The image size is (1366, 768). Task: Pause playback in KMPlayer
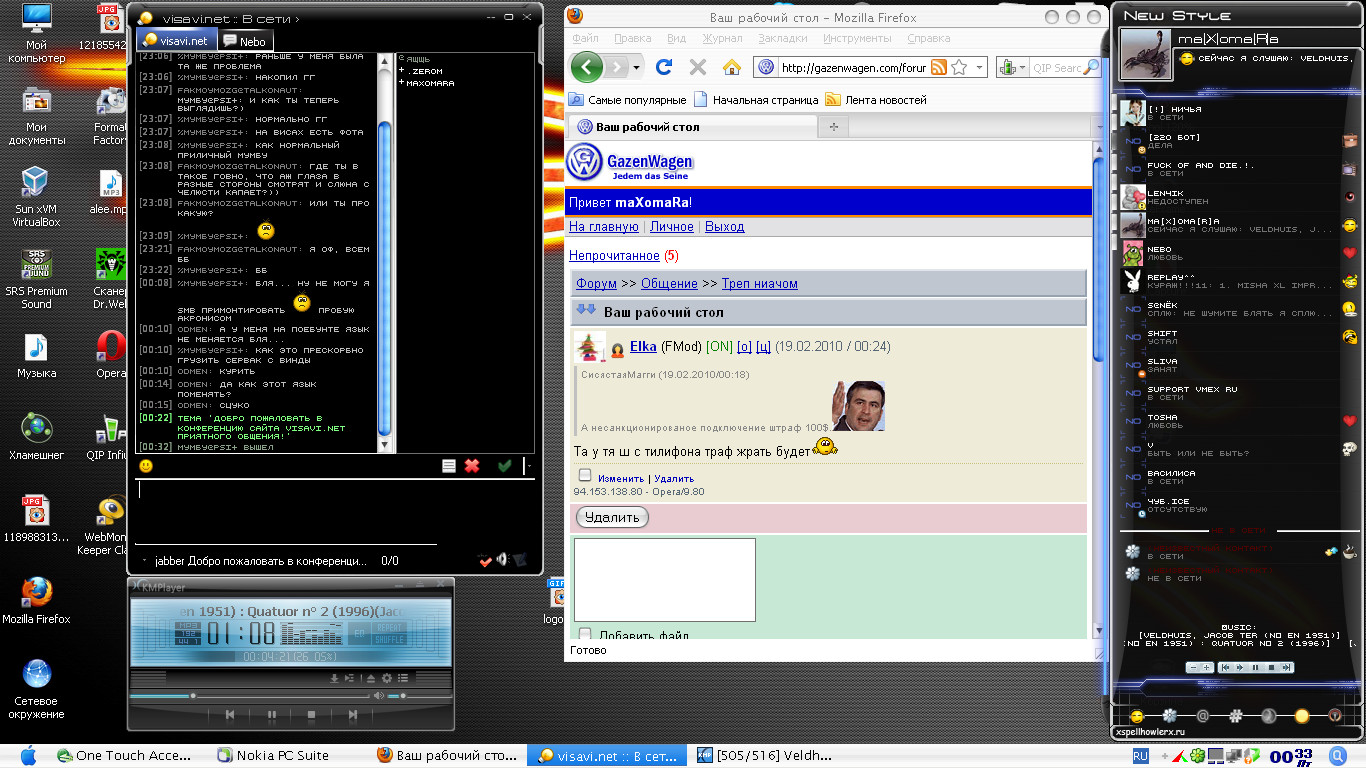click(x=272, y=715)
